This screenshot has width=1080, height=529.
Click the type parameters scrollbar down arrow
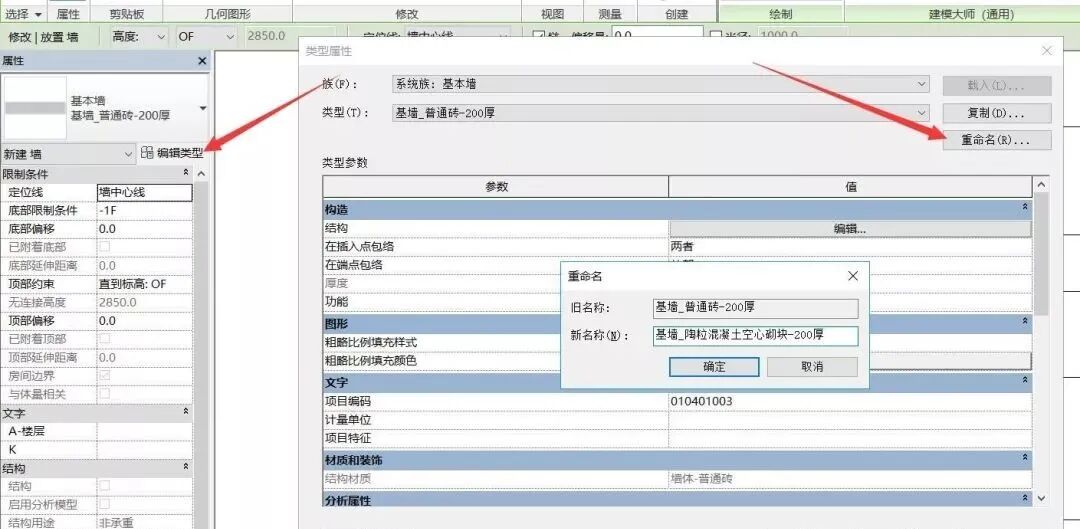[x=1041, y=498]
